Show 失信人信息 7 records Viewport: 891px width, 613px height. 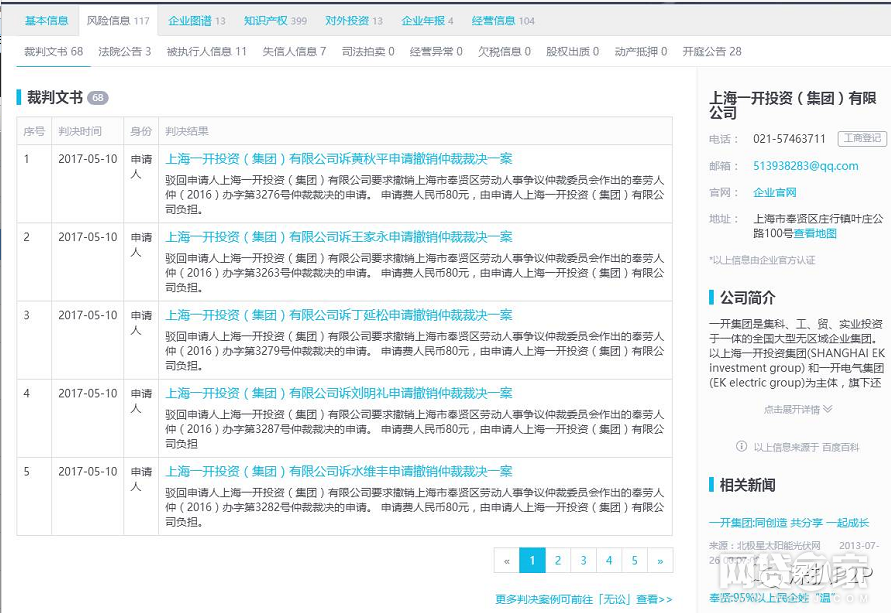[294, 52]
